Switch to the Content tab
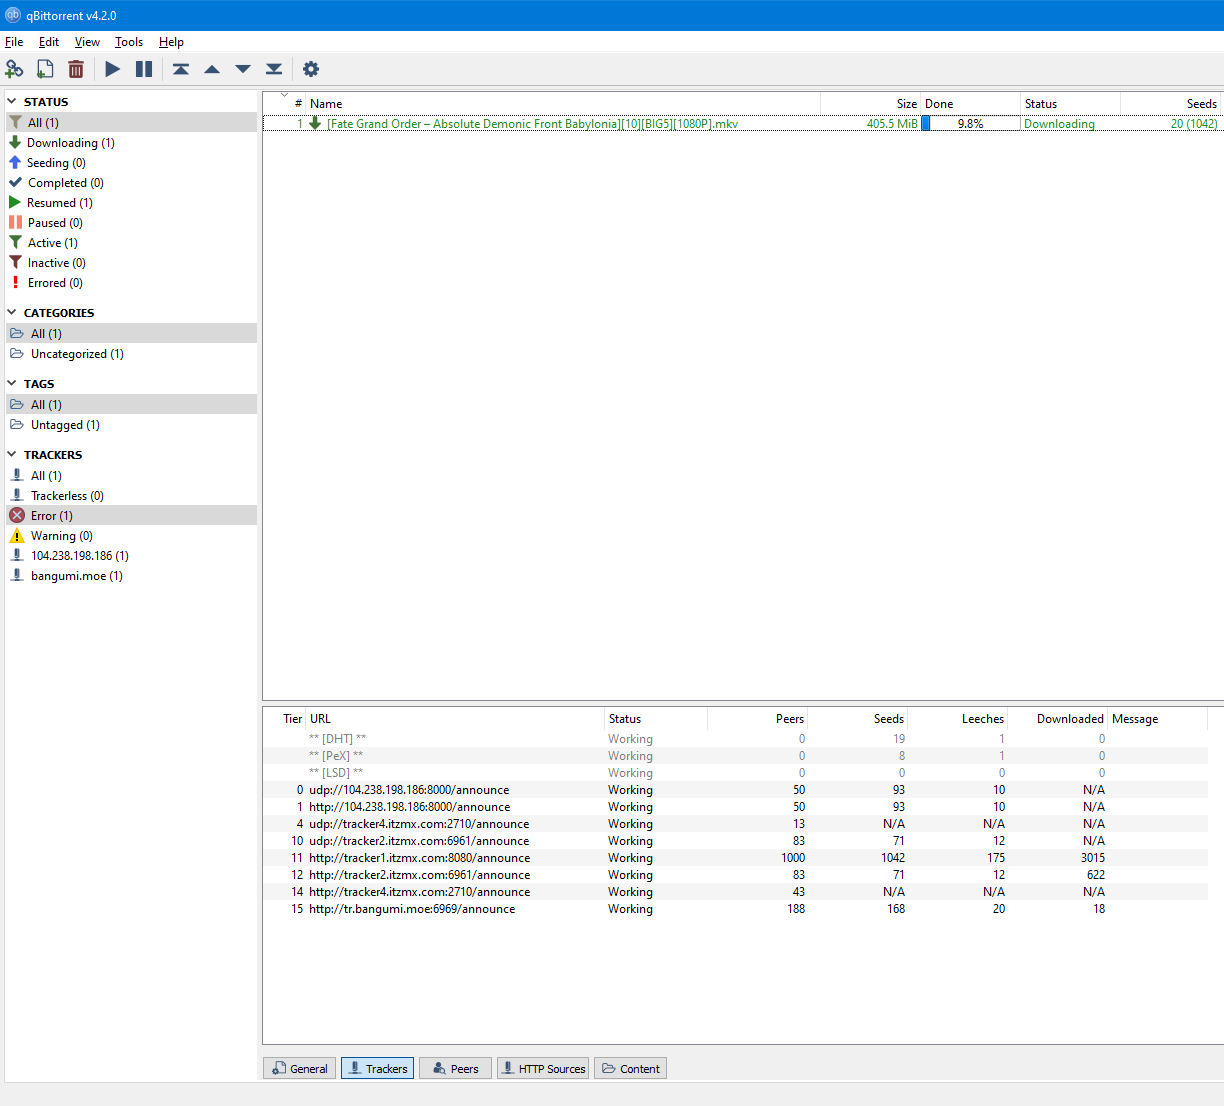 (x=630, y=1068)
